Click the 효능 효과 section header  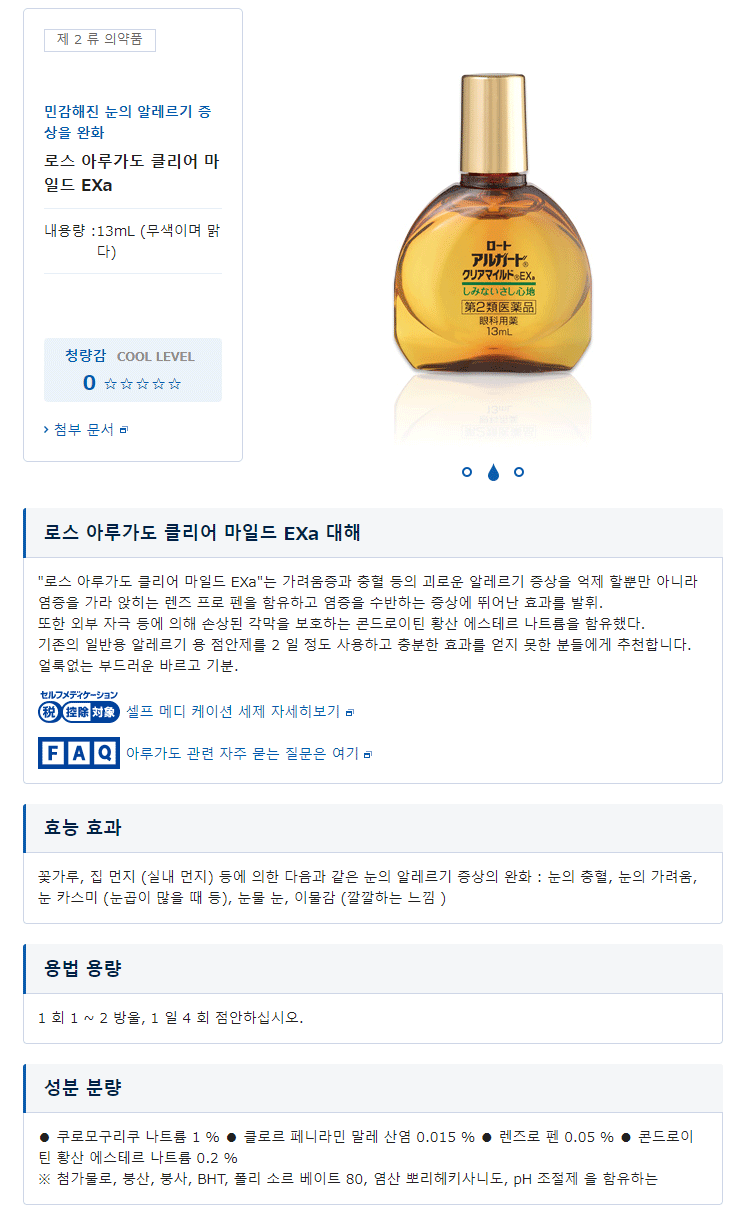pos(373,828)
